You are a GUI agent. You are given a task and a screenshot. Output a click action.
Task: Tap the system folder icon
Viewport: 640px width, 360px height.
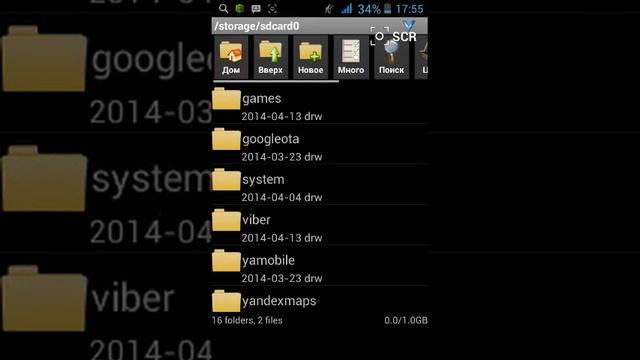(226, 179)
